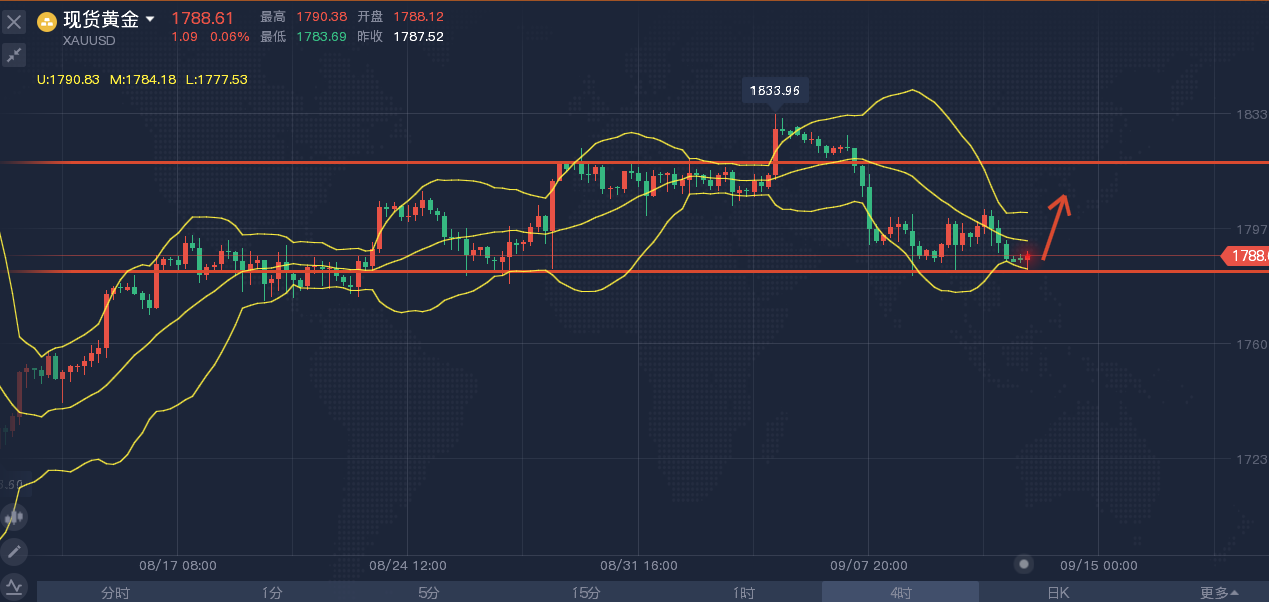This screenshot has width=1269, height=602.
Task: Click the exit-fullscreen collapse arrows icon
Action: click(x=14, y=54)
